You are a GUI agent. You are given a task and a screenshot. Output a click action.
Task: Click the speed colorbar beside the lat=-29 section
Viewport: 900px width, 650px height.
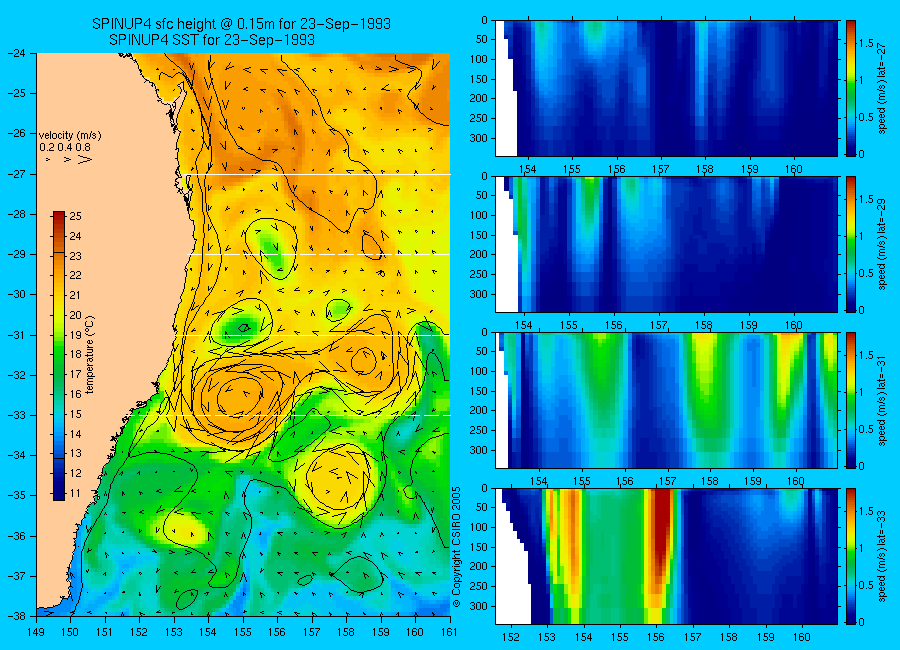click(851, 244)
